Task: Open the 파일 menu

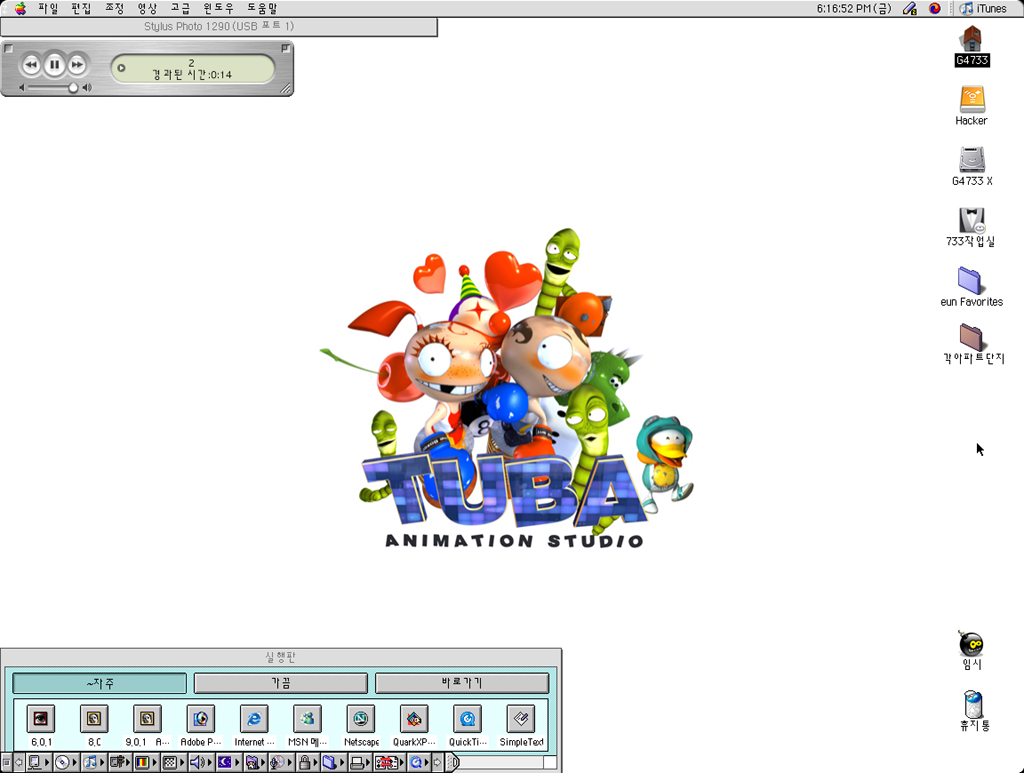Action: point(48,9)
